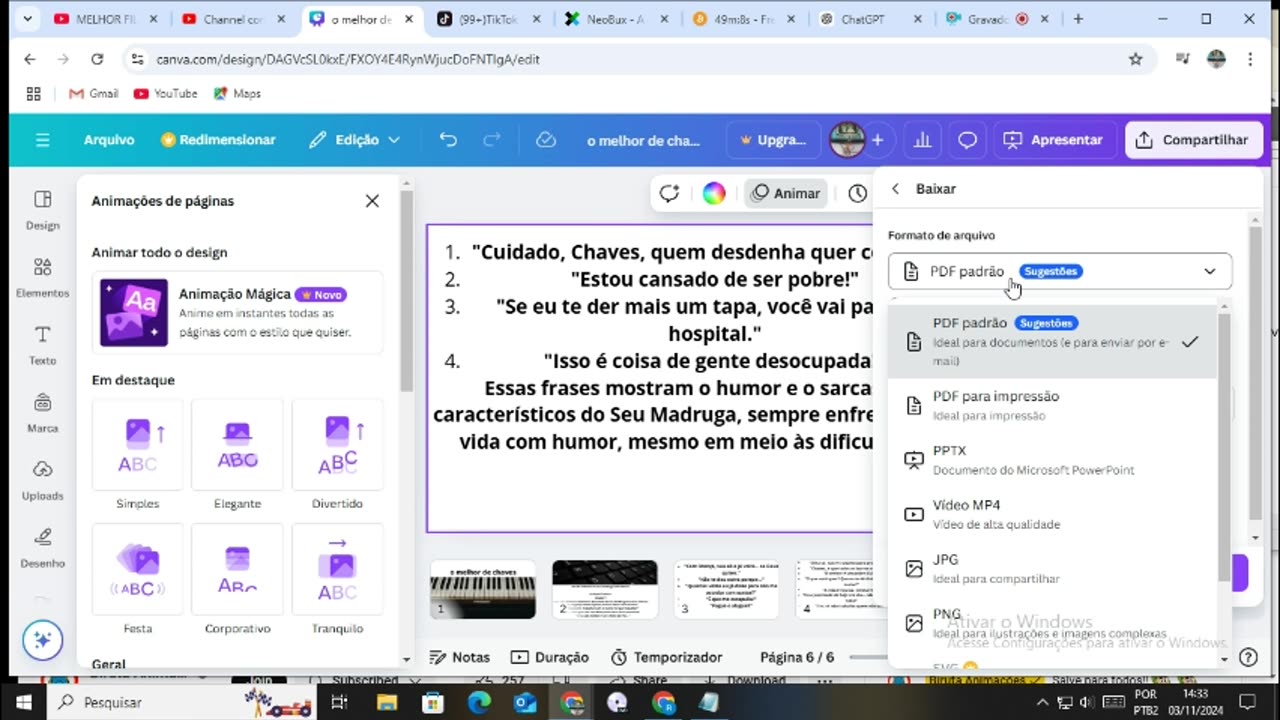
Task: Undo the last action
Action: point(448,140)
